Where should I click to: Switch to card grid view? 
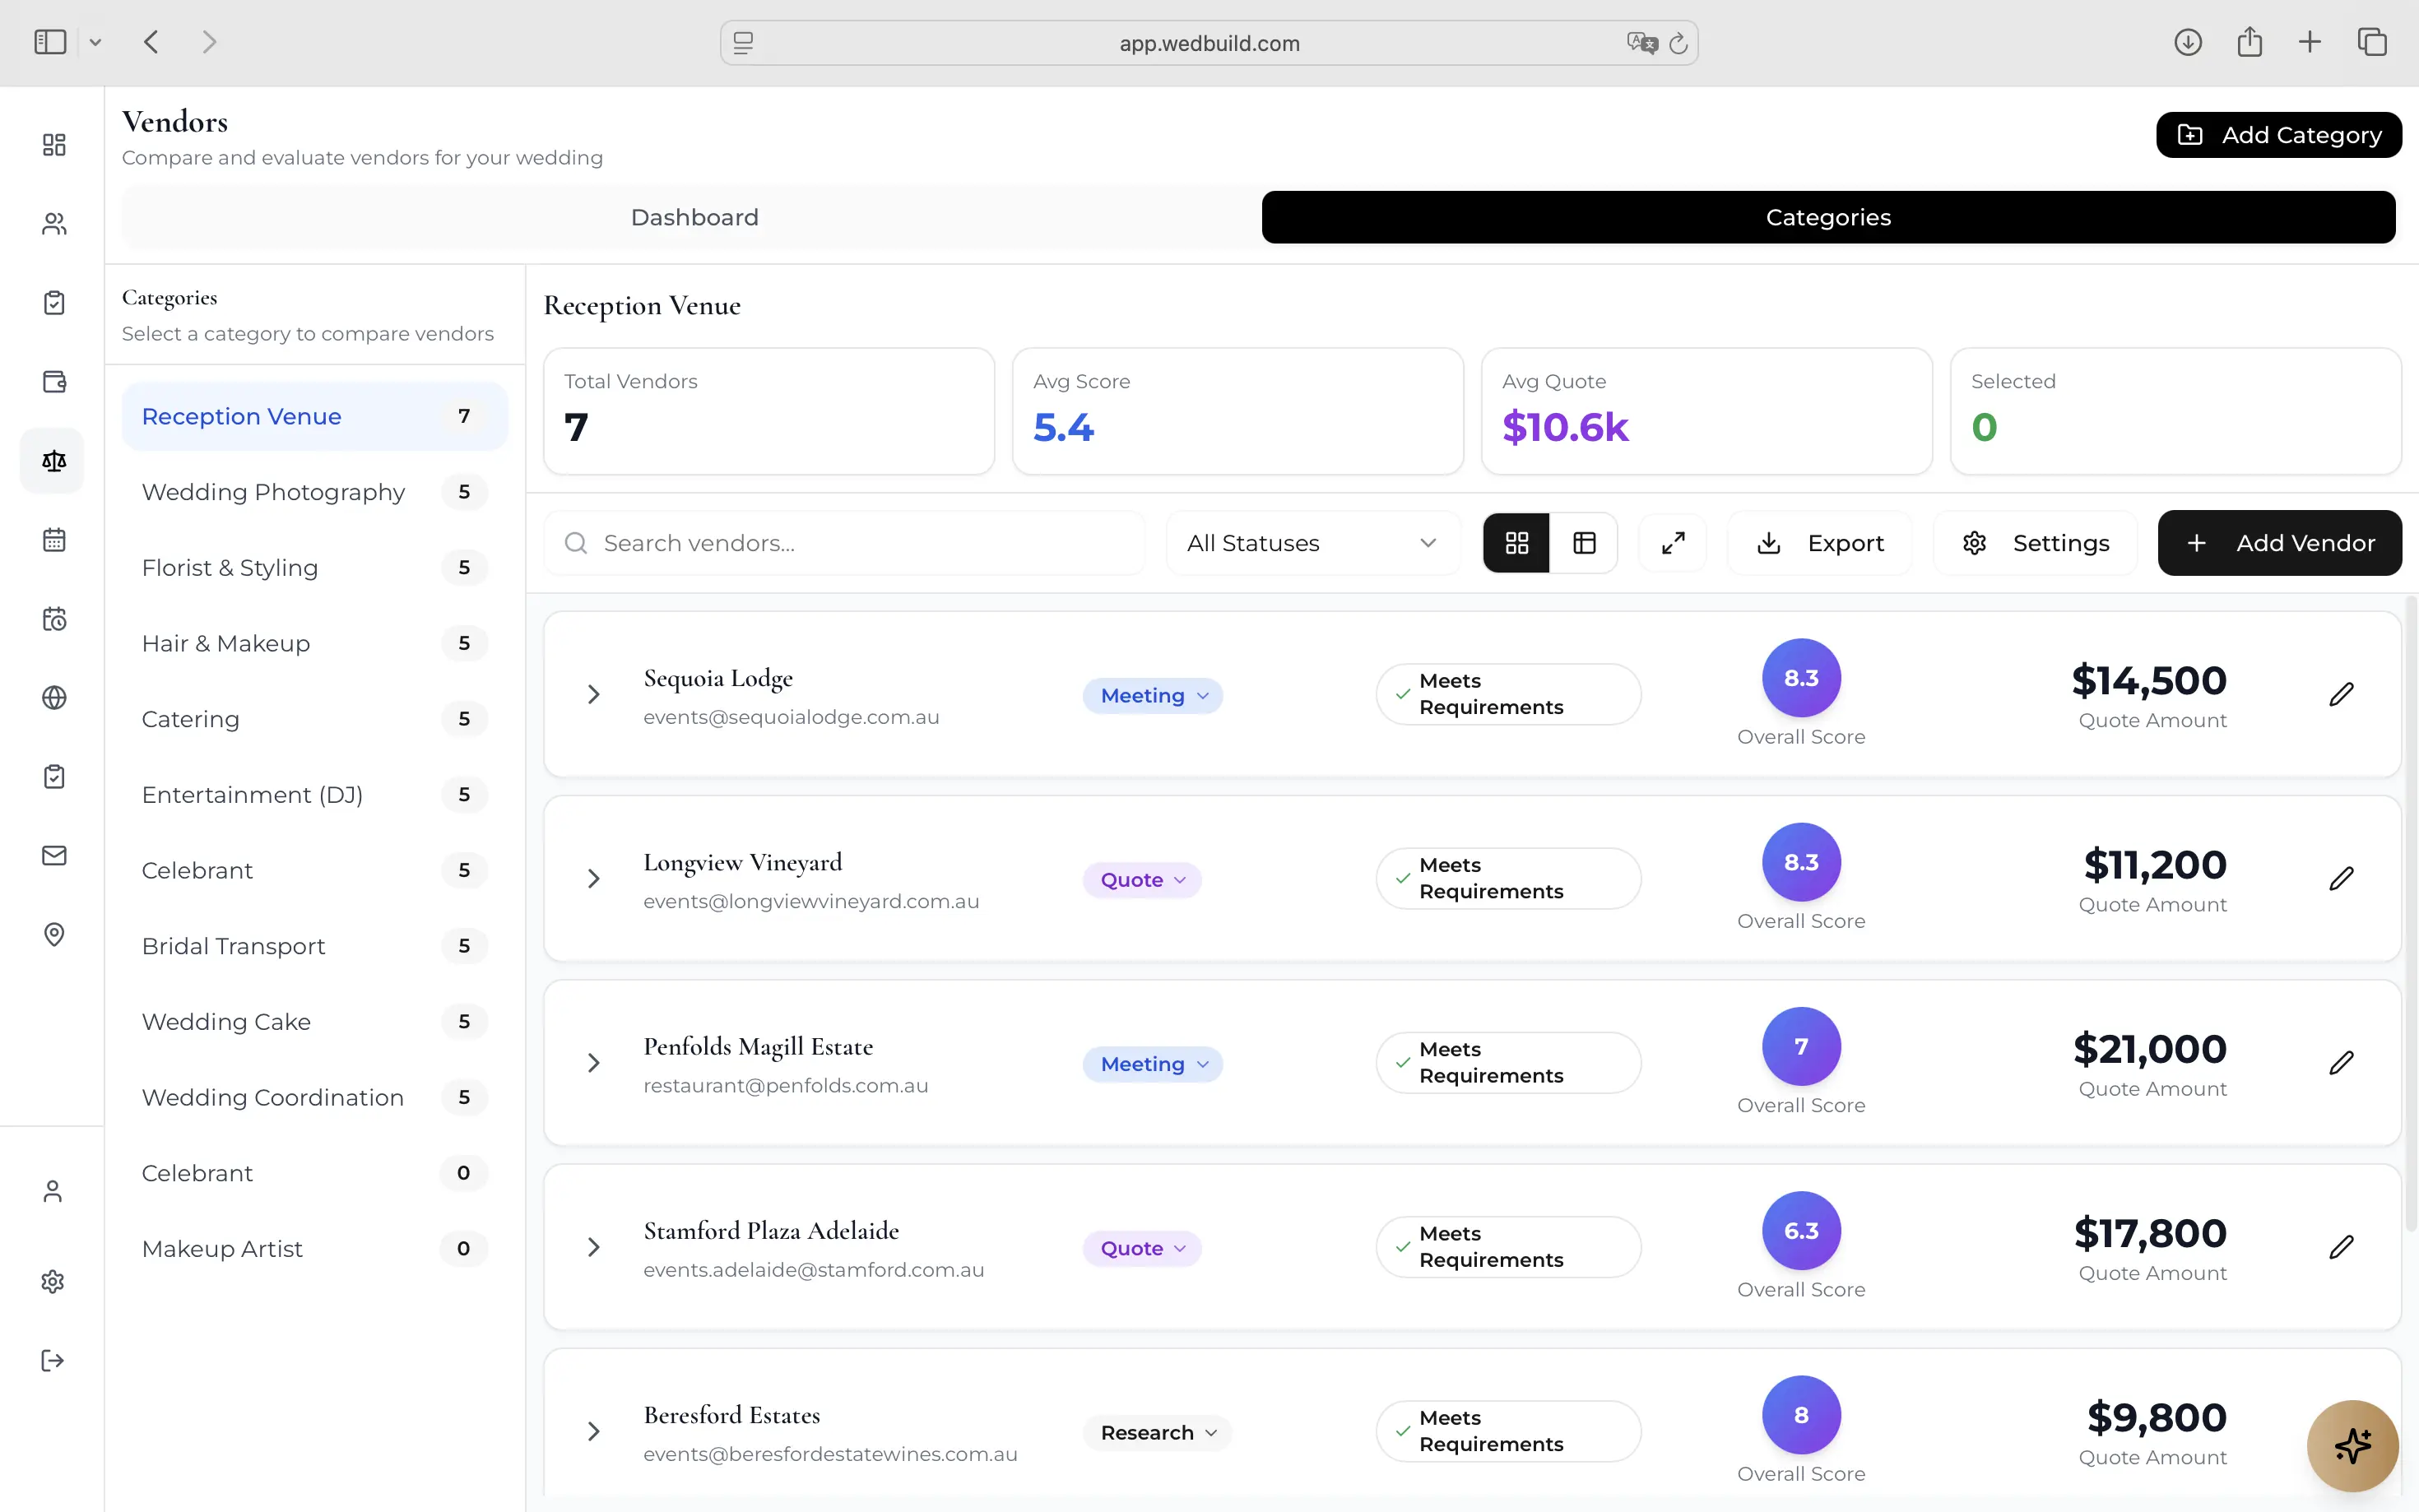pyautogui.click(x=1517, y=543)
